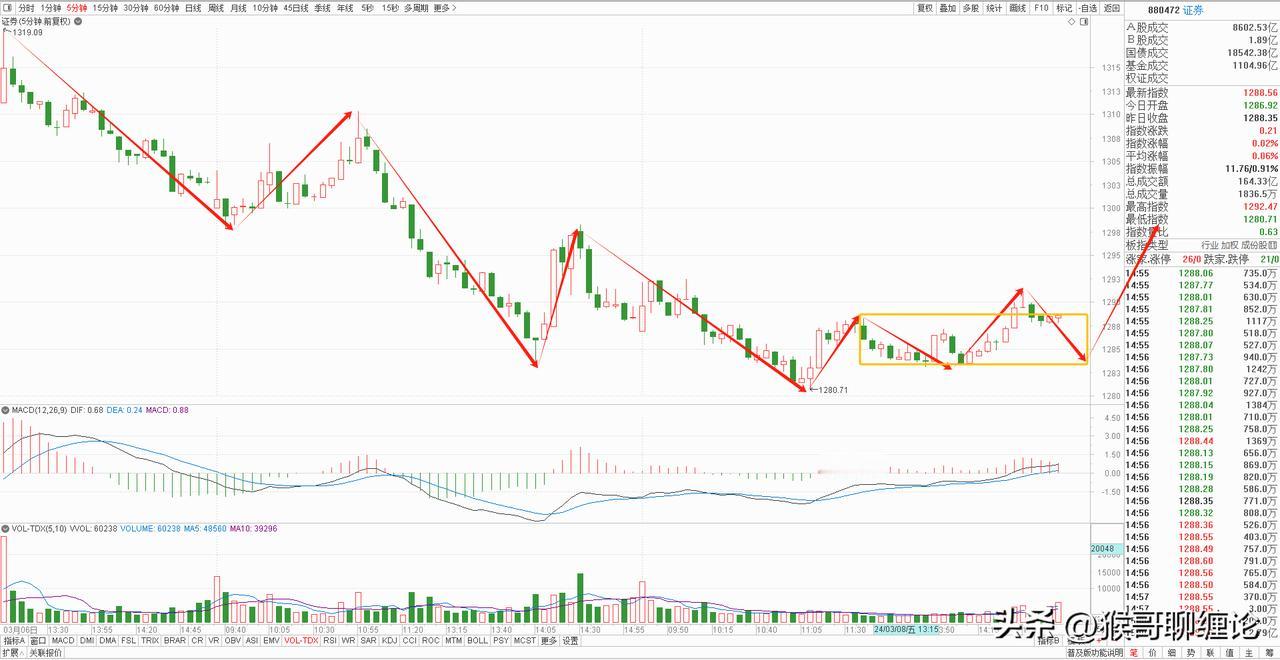1280x660 pixels.
Task: Expand 更多 periods in top bar
Action: pos(445,8)
